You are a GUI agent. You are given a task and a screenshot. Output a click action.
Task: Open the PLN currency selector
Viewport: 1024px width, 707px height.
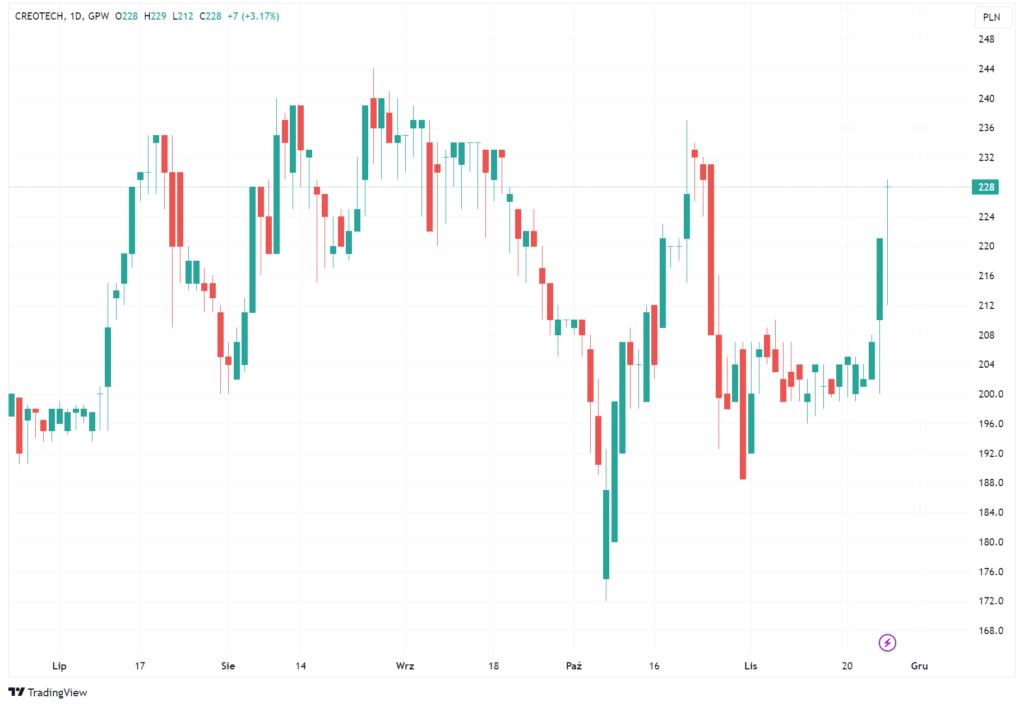(991, 17)
